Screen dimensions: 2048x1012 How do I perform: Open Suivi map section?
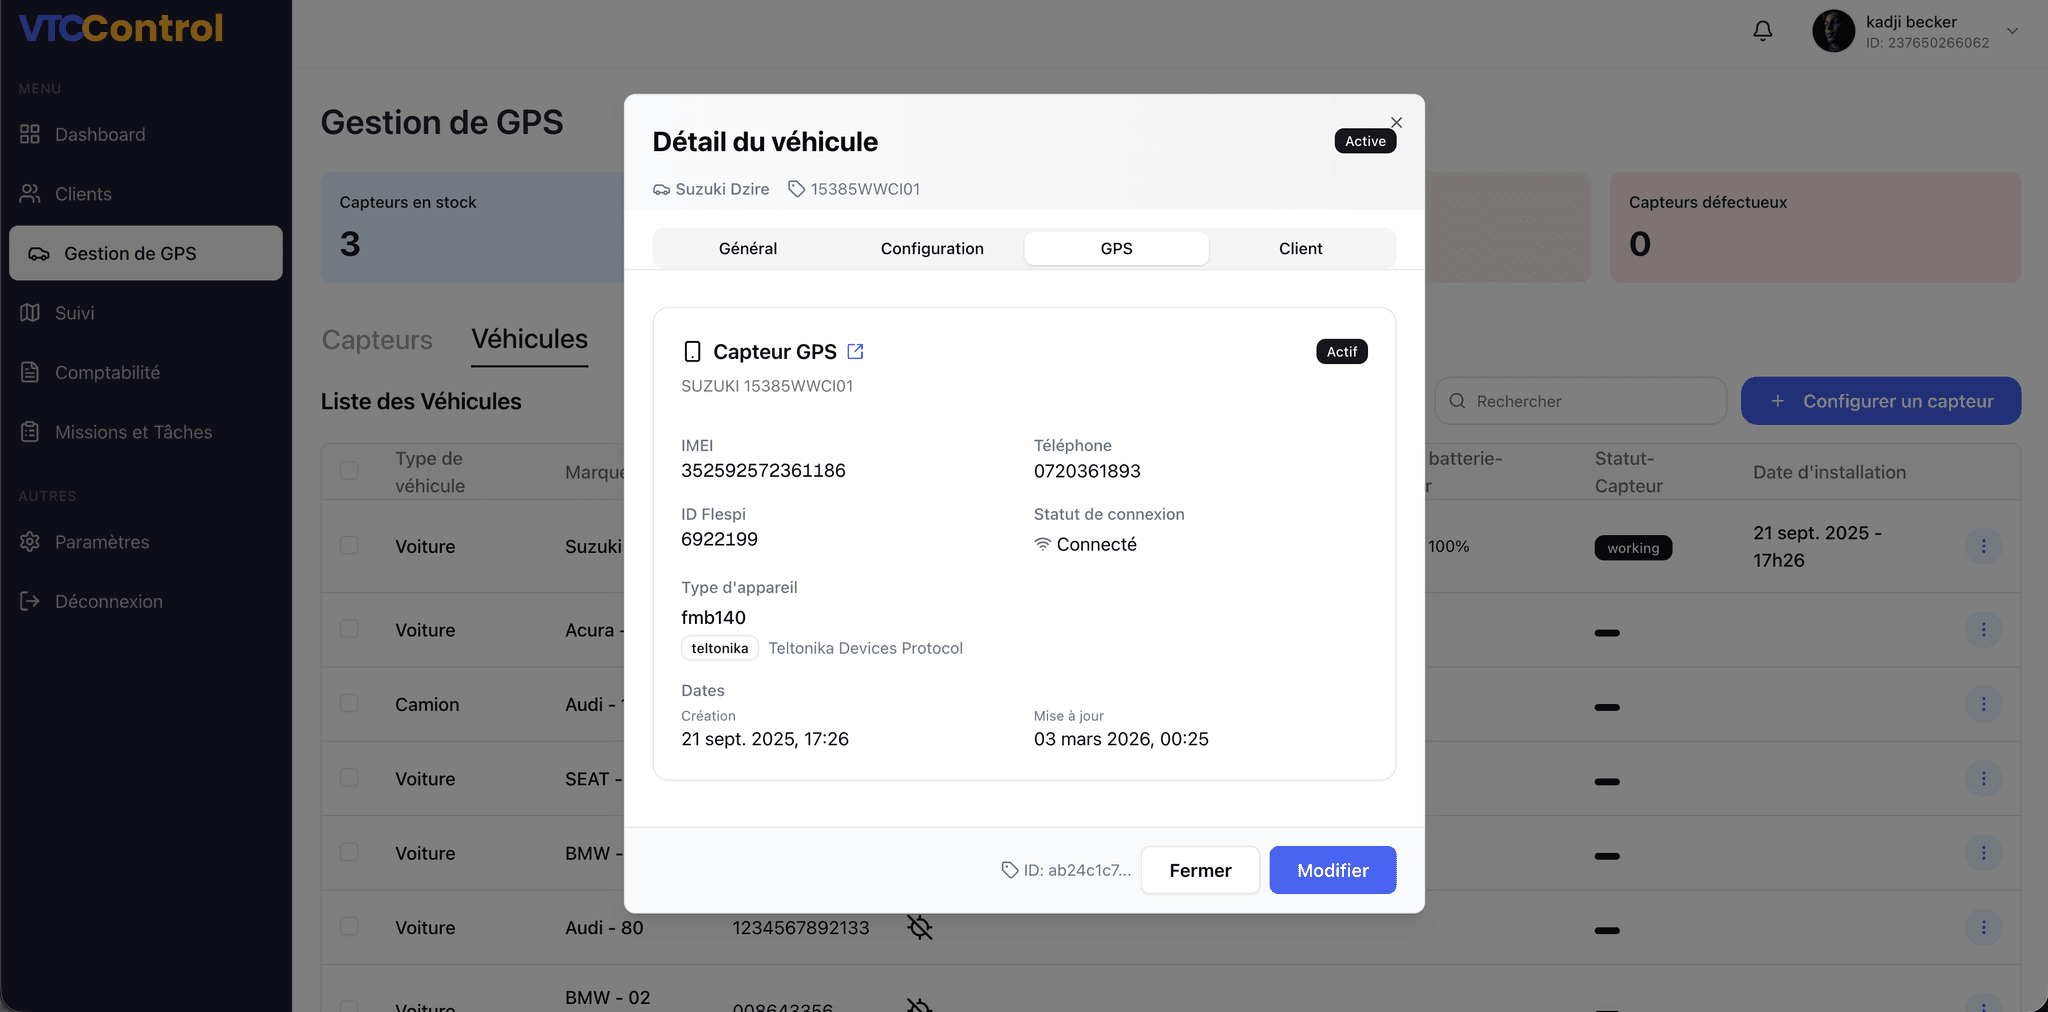[x=74, y=313]
